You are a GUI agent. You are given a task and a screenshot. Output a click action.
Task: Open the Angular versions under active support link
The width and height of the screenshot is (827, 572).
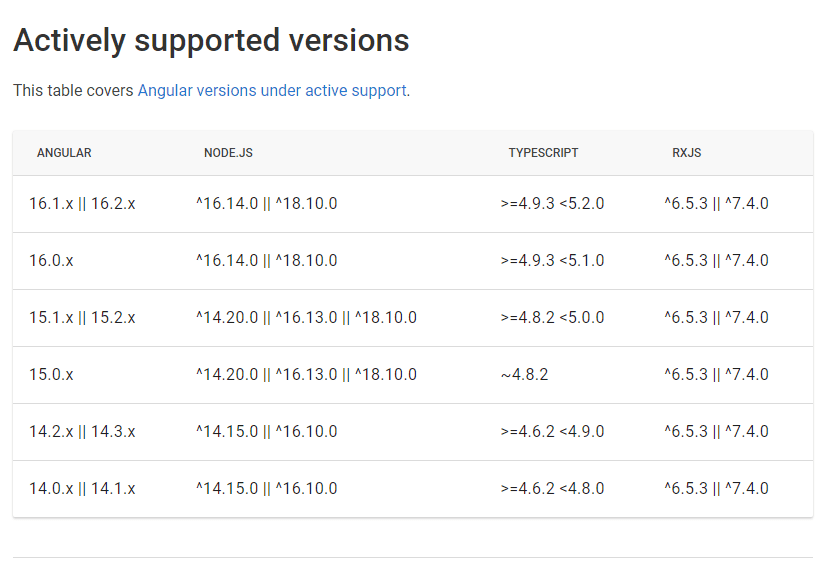(x=271, y=90)
